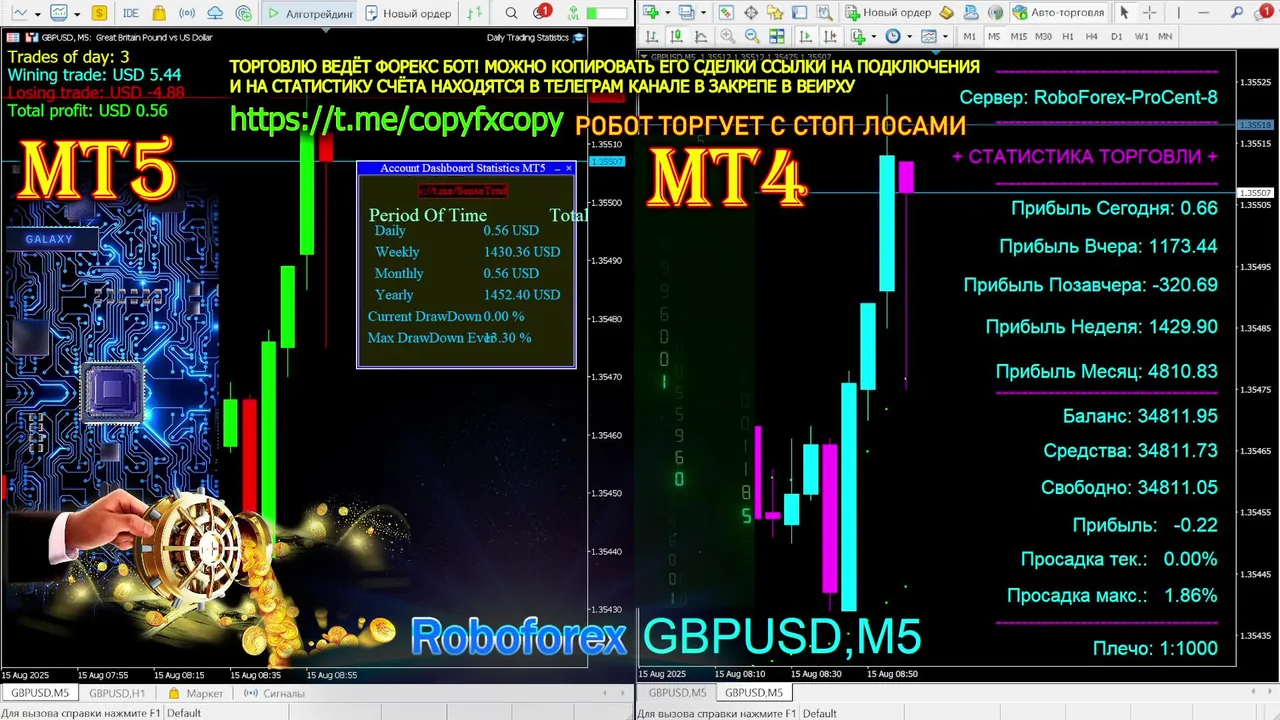1280x720 pixels.
Task: Select M15 timeframe in MT4
Action: [x=1018, y=36]
